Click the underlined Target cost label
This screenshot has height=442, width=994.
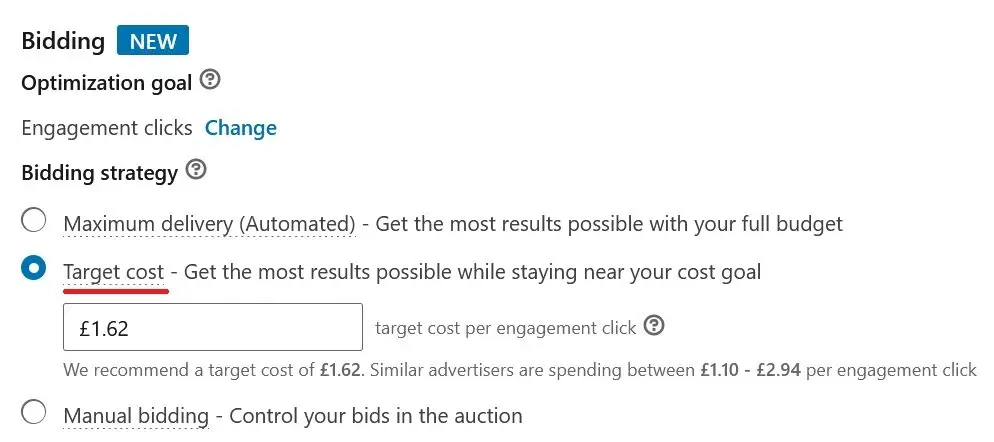click(x=113, y=273)
